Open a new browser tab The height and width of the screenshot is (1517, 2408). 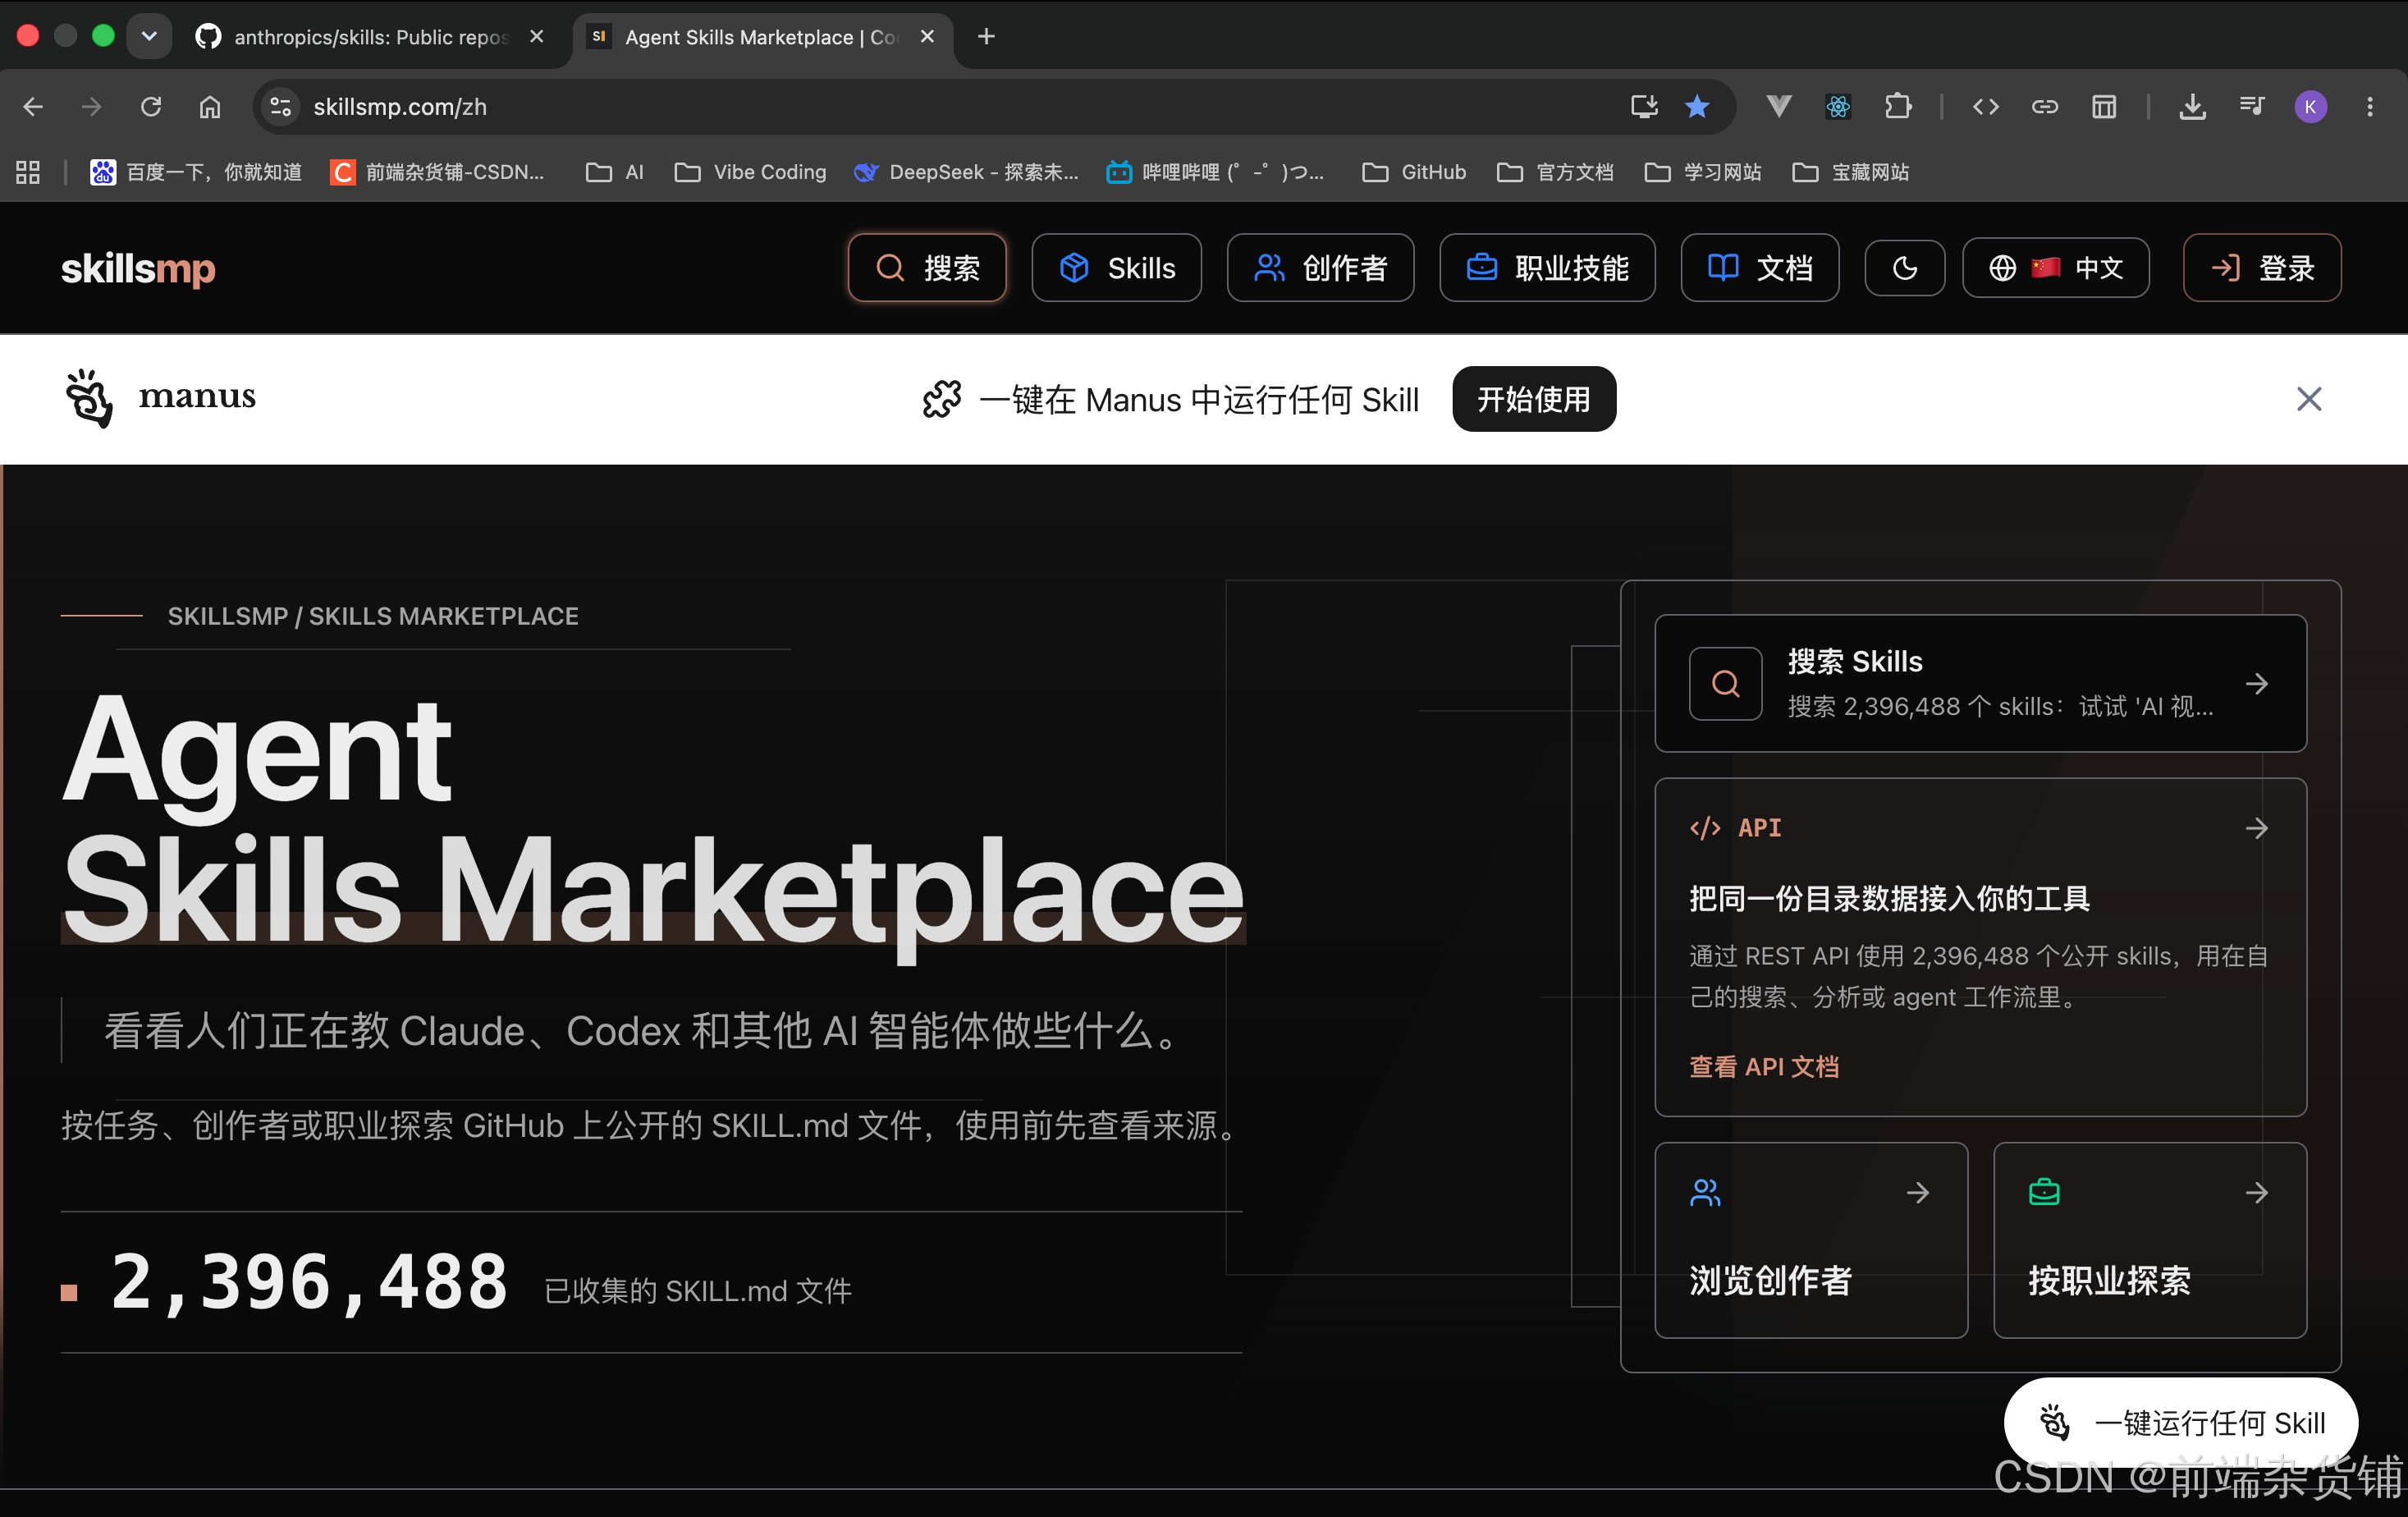point(986,36)
